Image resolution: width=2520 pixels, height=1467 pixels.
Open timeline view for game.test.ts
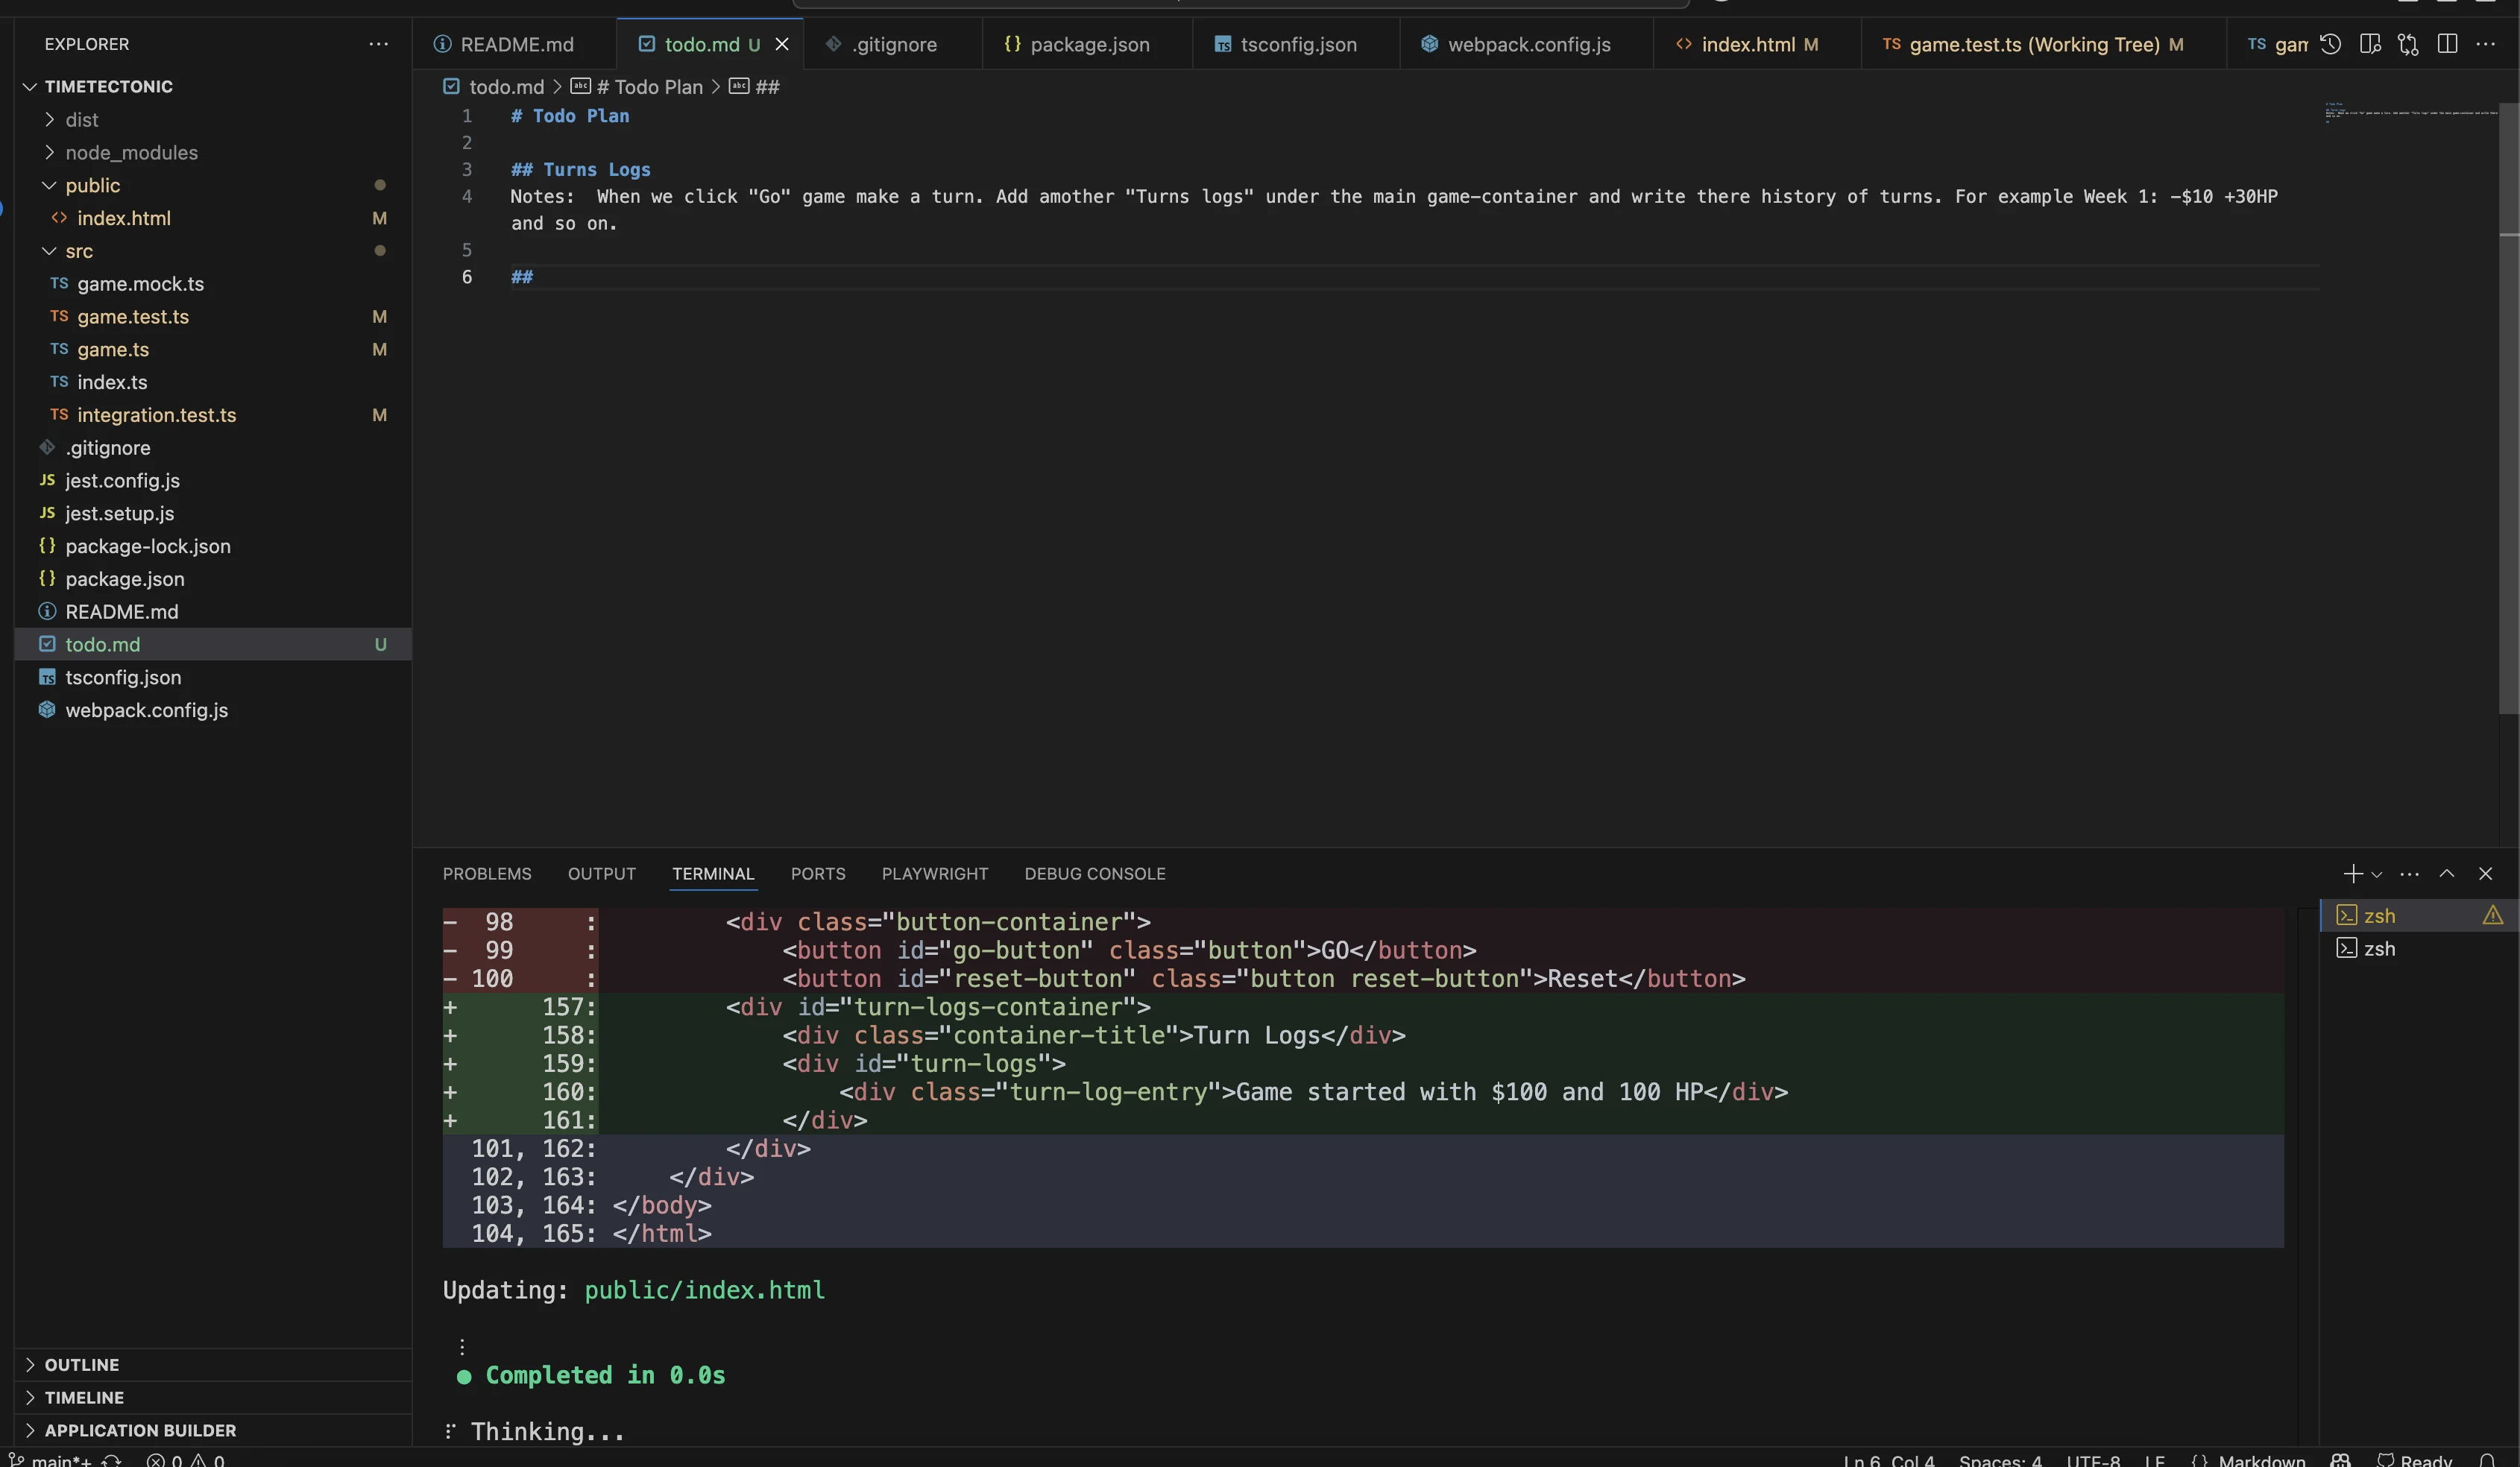(2331, 44)
